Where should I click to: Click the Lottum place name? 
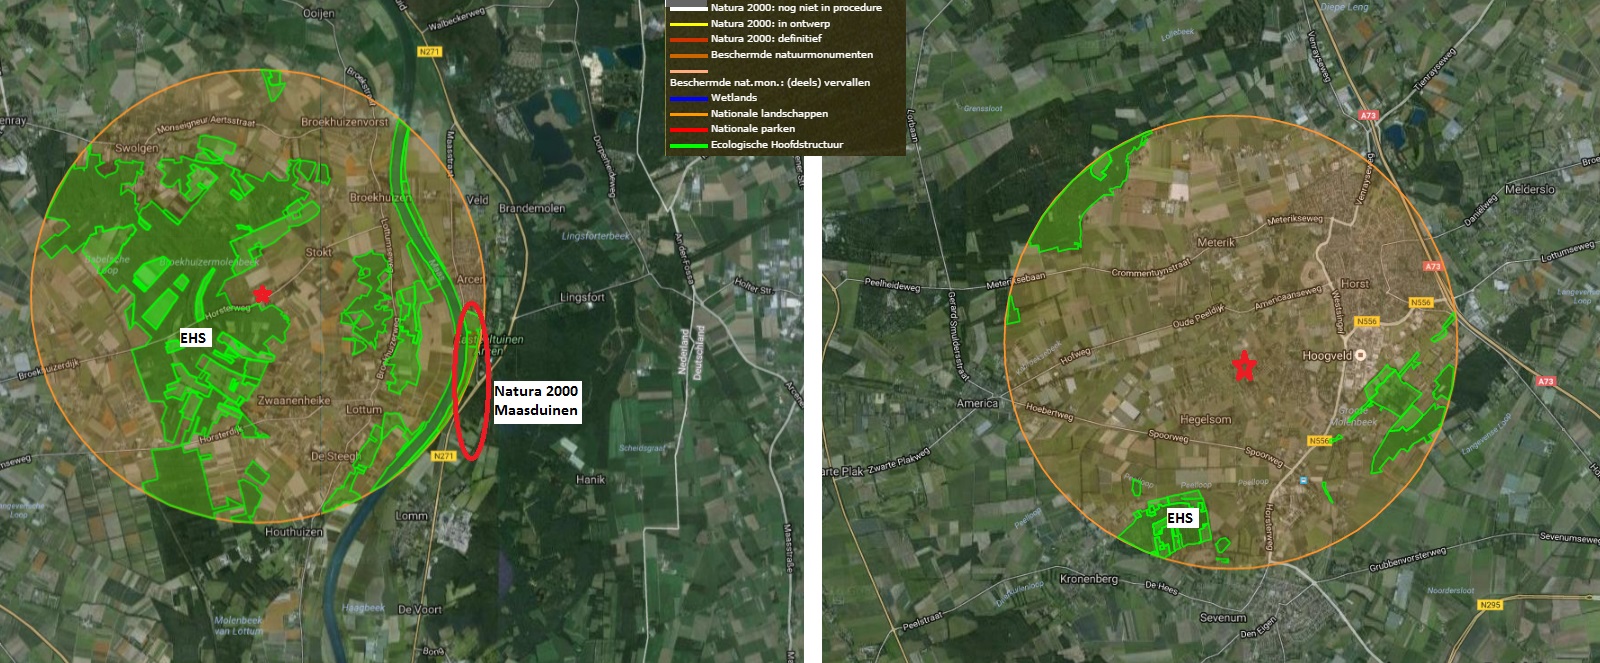[x=363, y=410]
